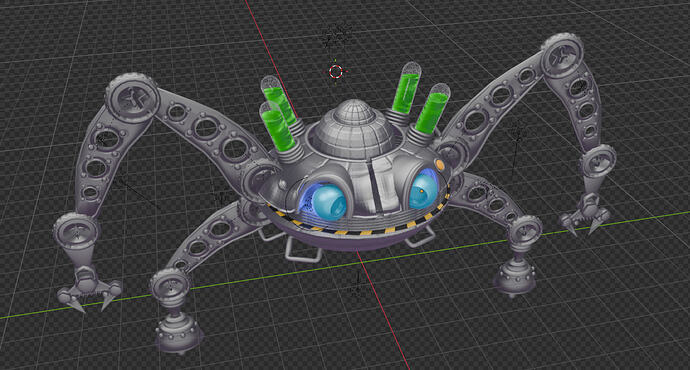Screen dimensions: 690x370
Task: Select the front metal handle under body
Action: [303, 250]
